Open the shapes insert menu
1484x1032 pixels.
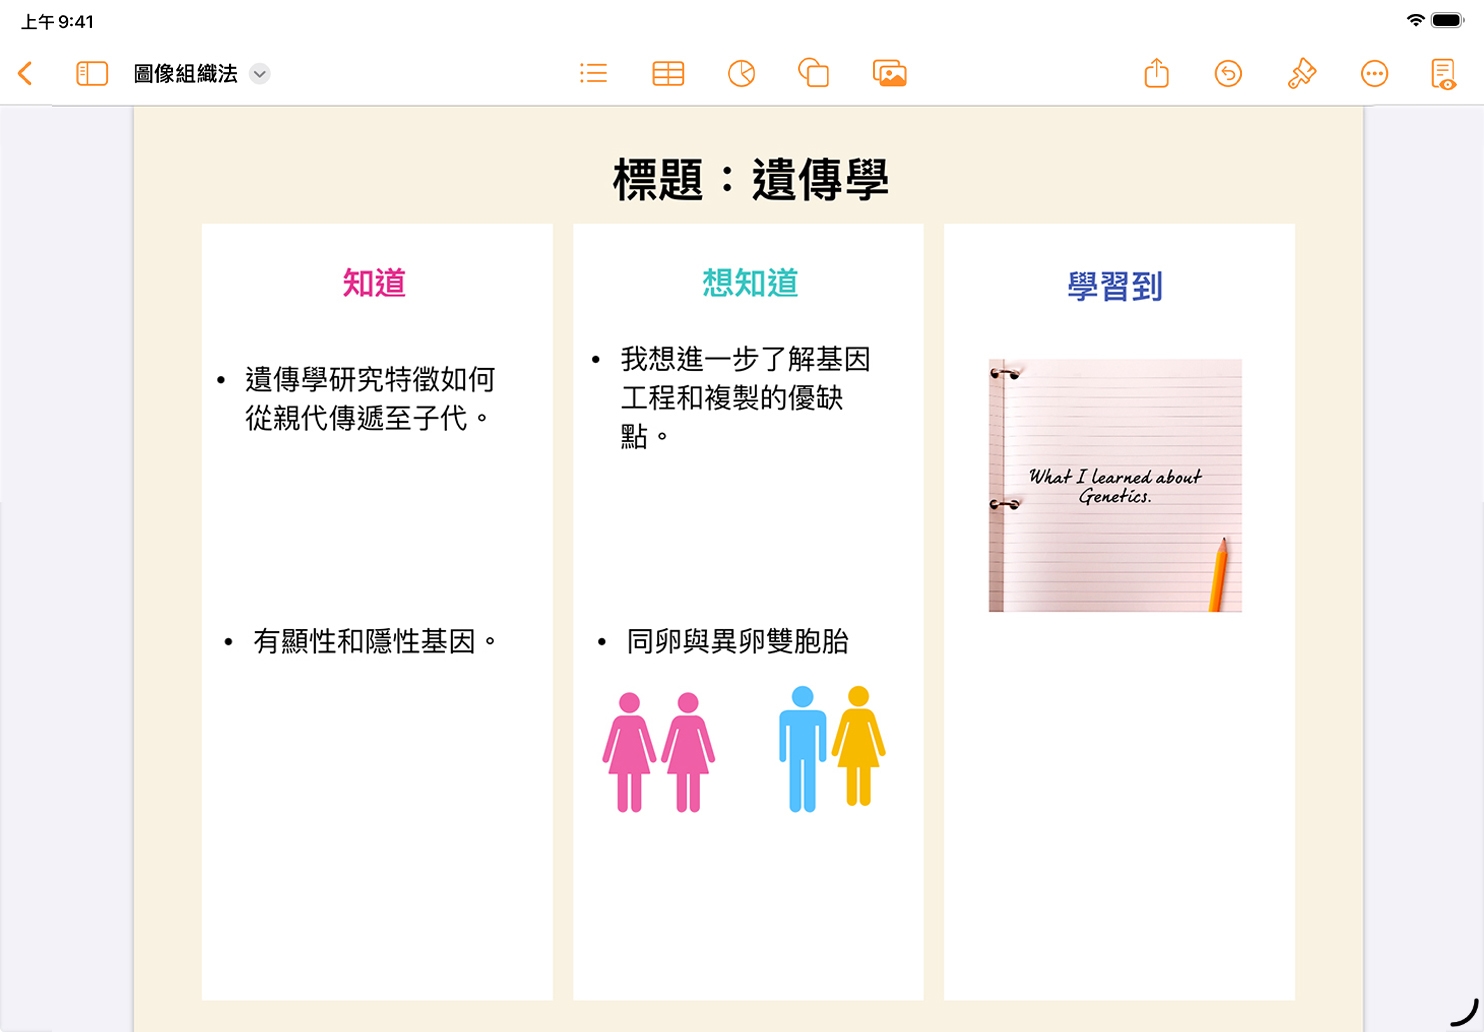tap(813, 73)
